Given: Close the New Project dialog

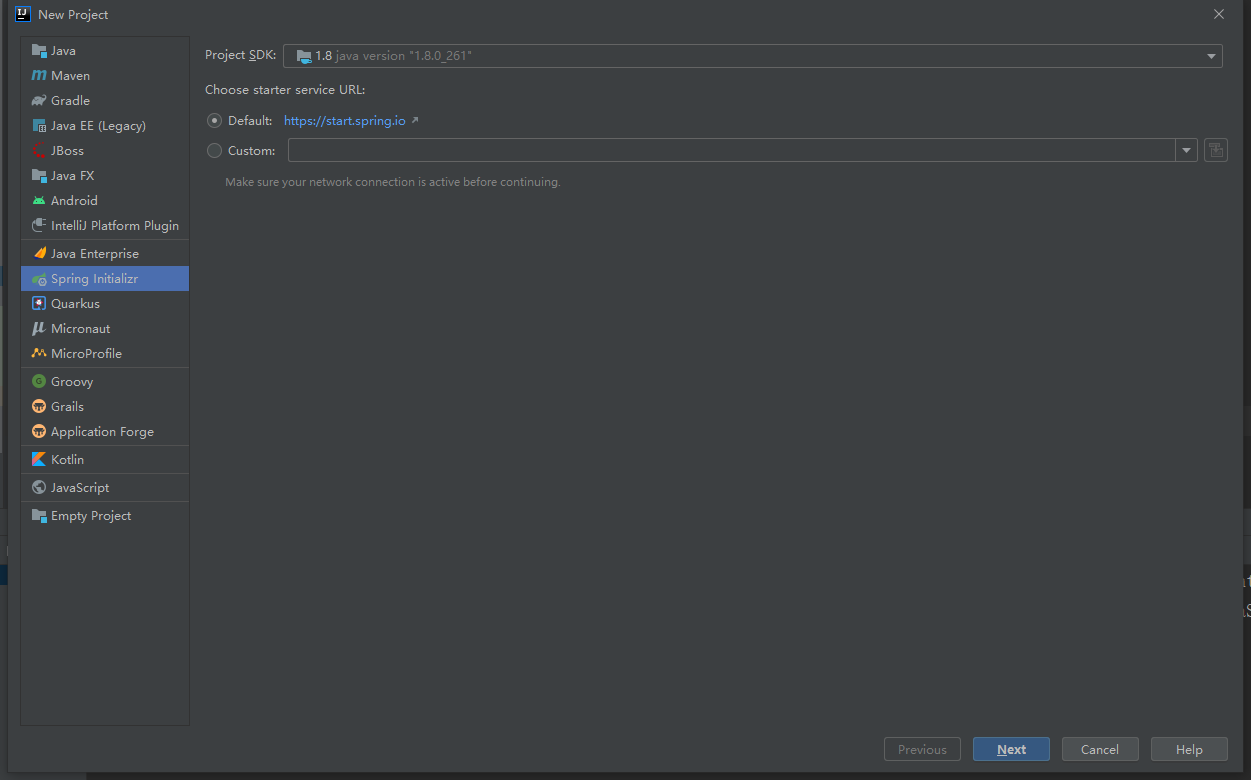Looking at the screenshot, I should click(x=1218, y=14).
